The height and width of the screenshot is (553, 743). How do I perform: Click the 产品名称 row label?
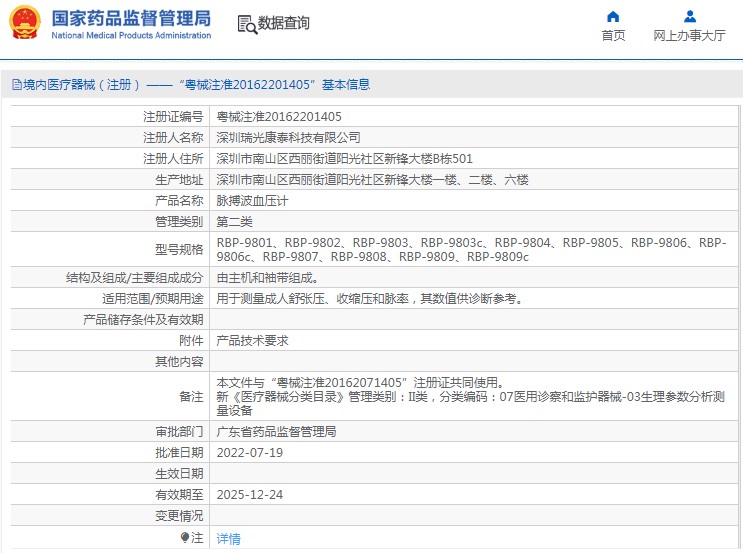click(179, 200)
